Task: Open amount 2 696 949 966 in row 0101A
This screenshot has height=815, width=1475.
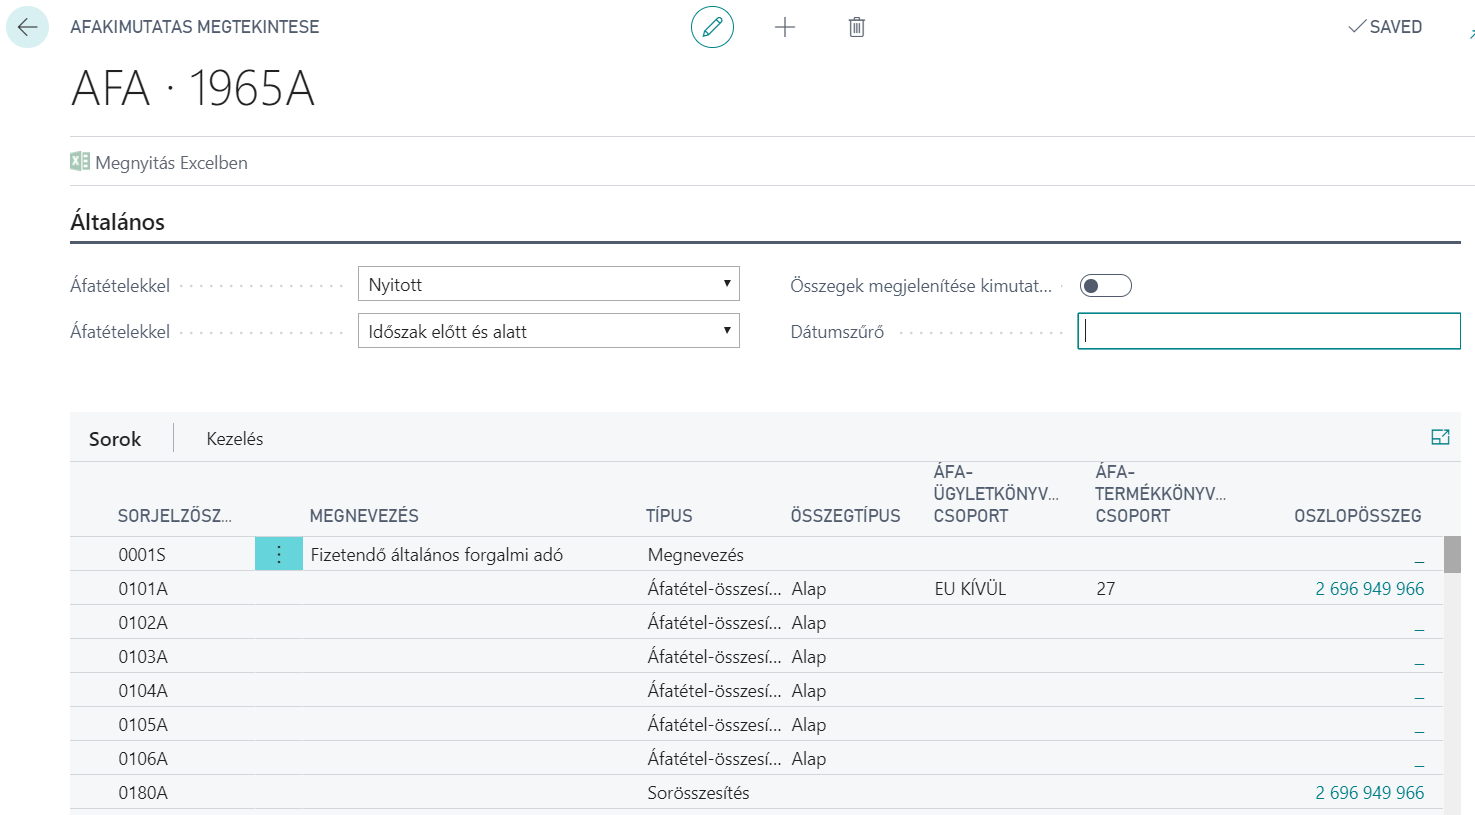Action: click(1369, 589)
